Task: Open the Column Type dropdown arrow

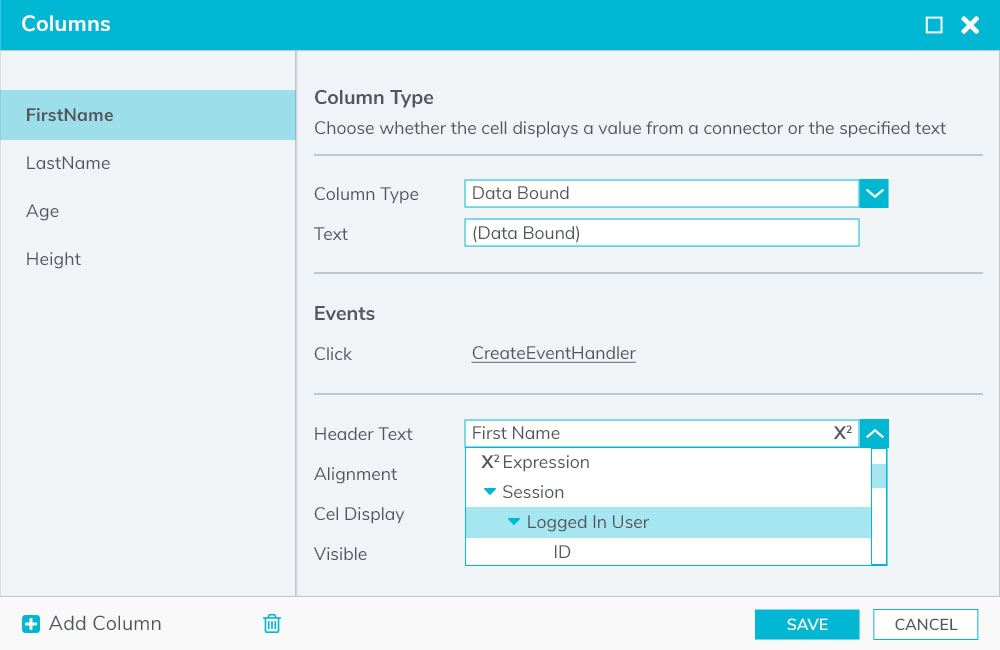Action: pos(874,193)
